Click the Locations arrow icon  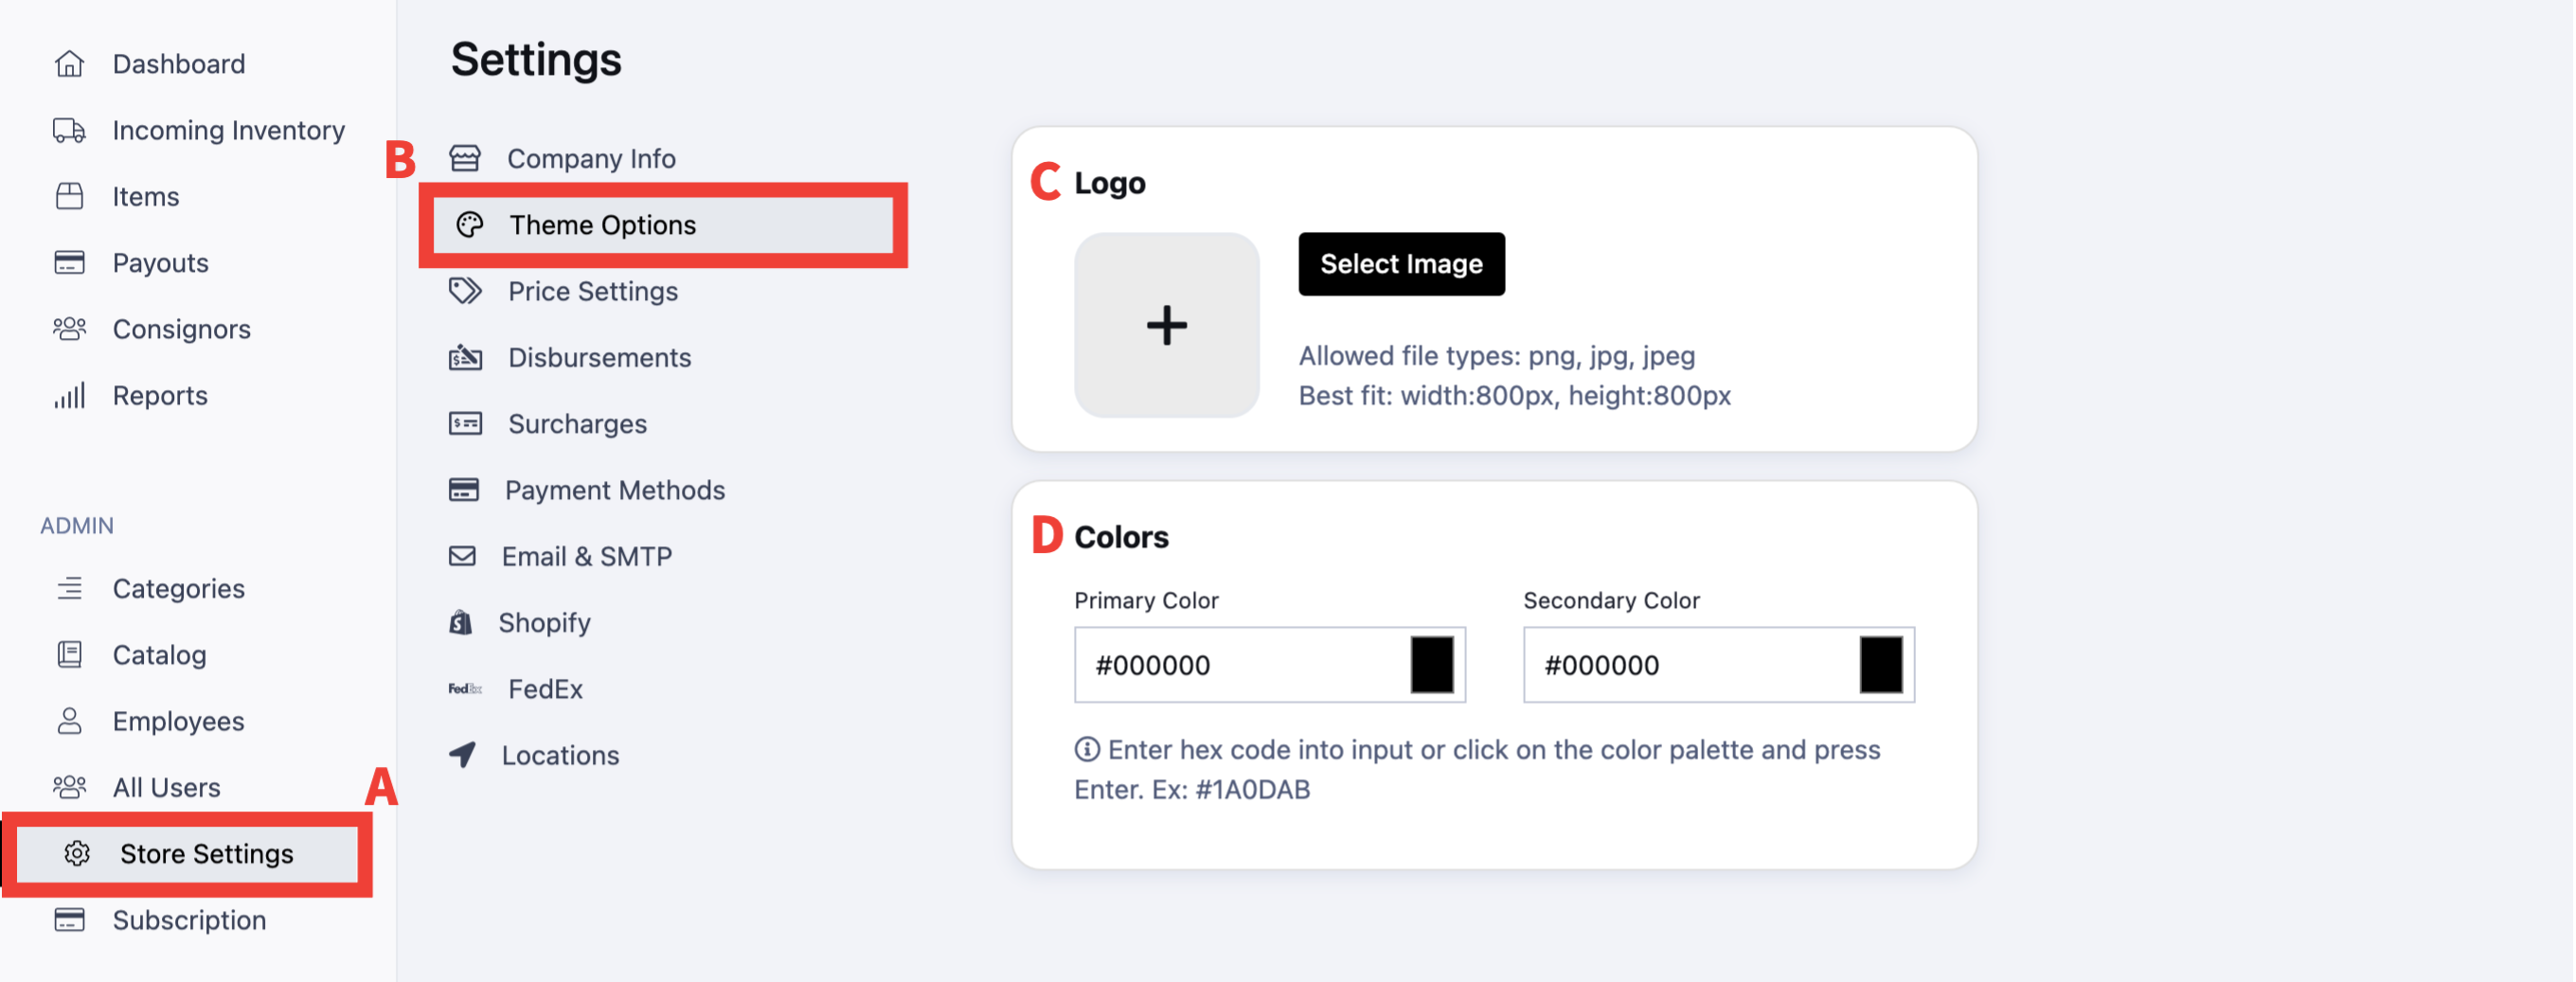pyautogui.click(x=462, y=755)
